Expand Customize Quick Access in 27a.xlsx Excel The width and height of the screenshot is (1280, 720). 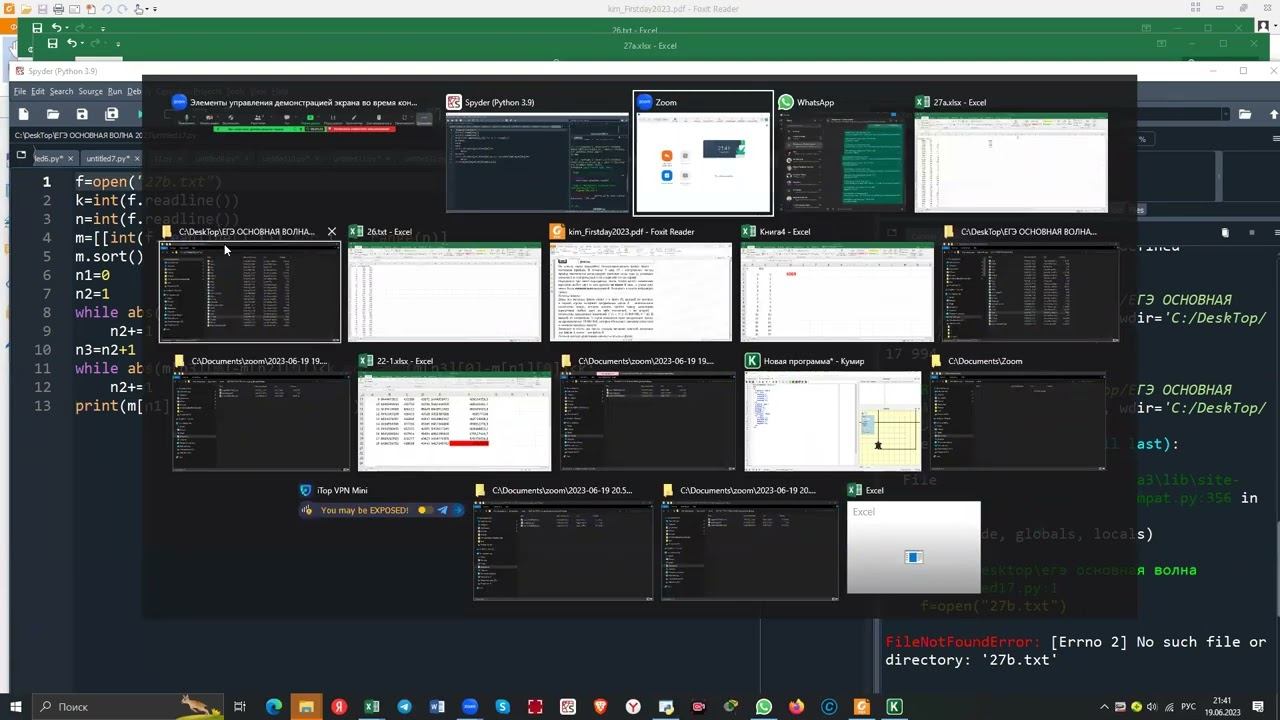(x=118, y=44)
